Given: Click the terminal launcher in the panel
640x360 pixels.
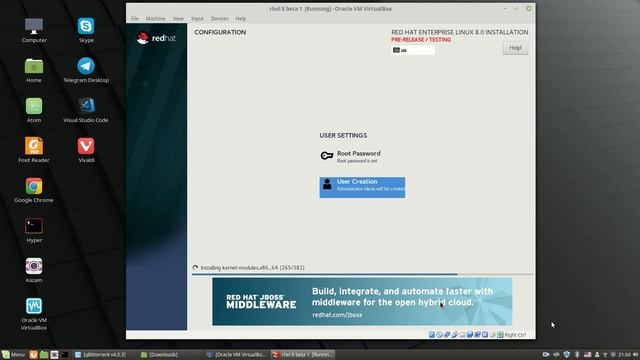Looking at the screenshot, I should (x=64, y=355).
